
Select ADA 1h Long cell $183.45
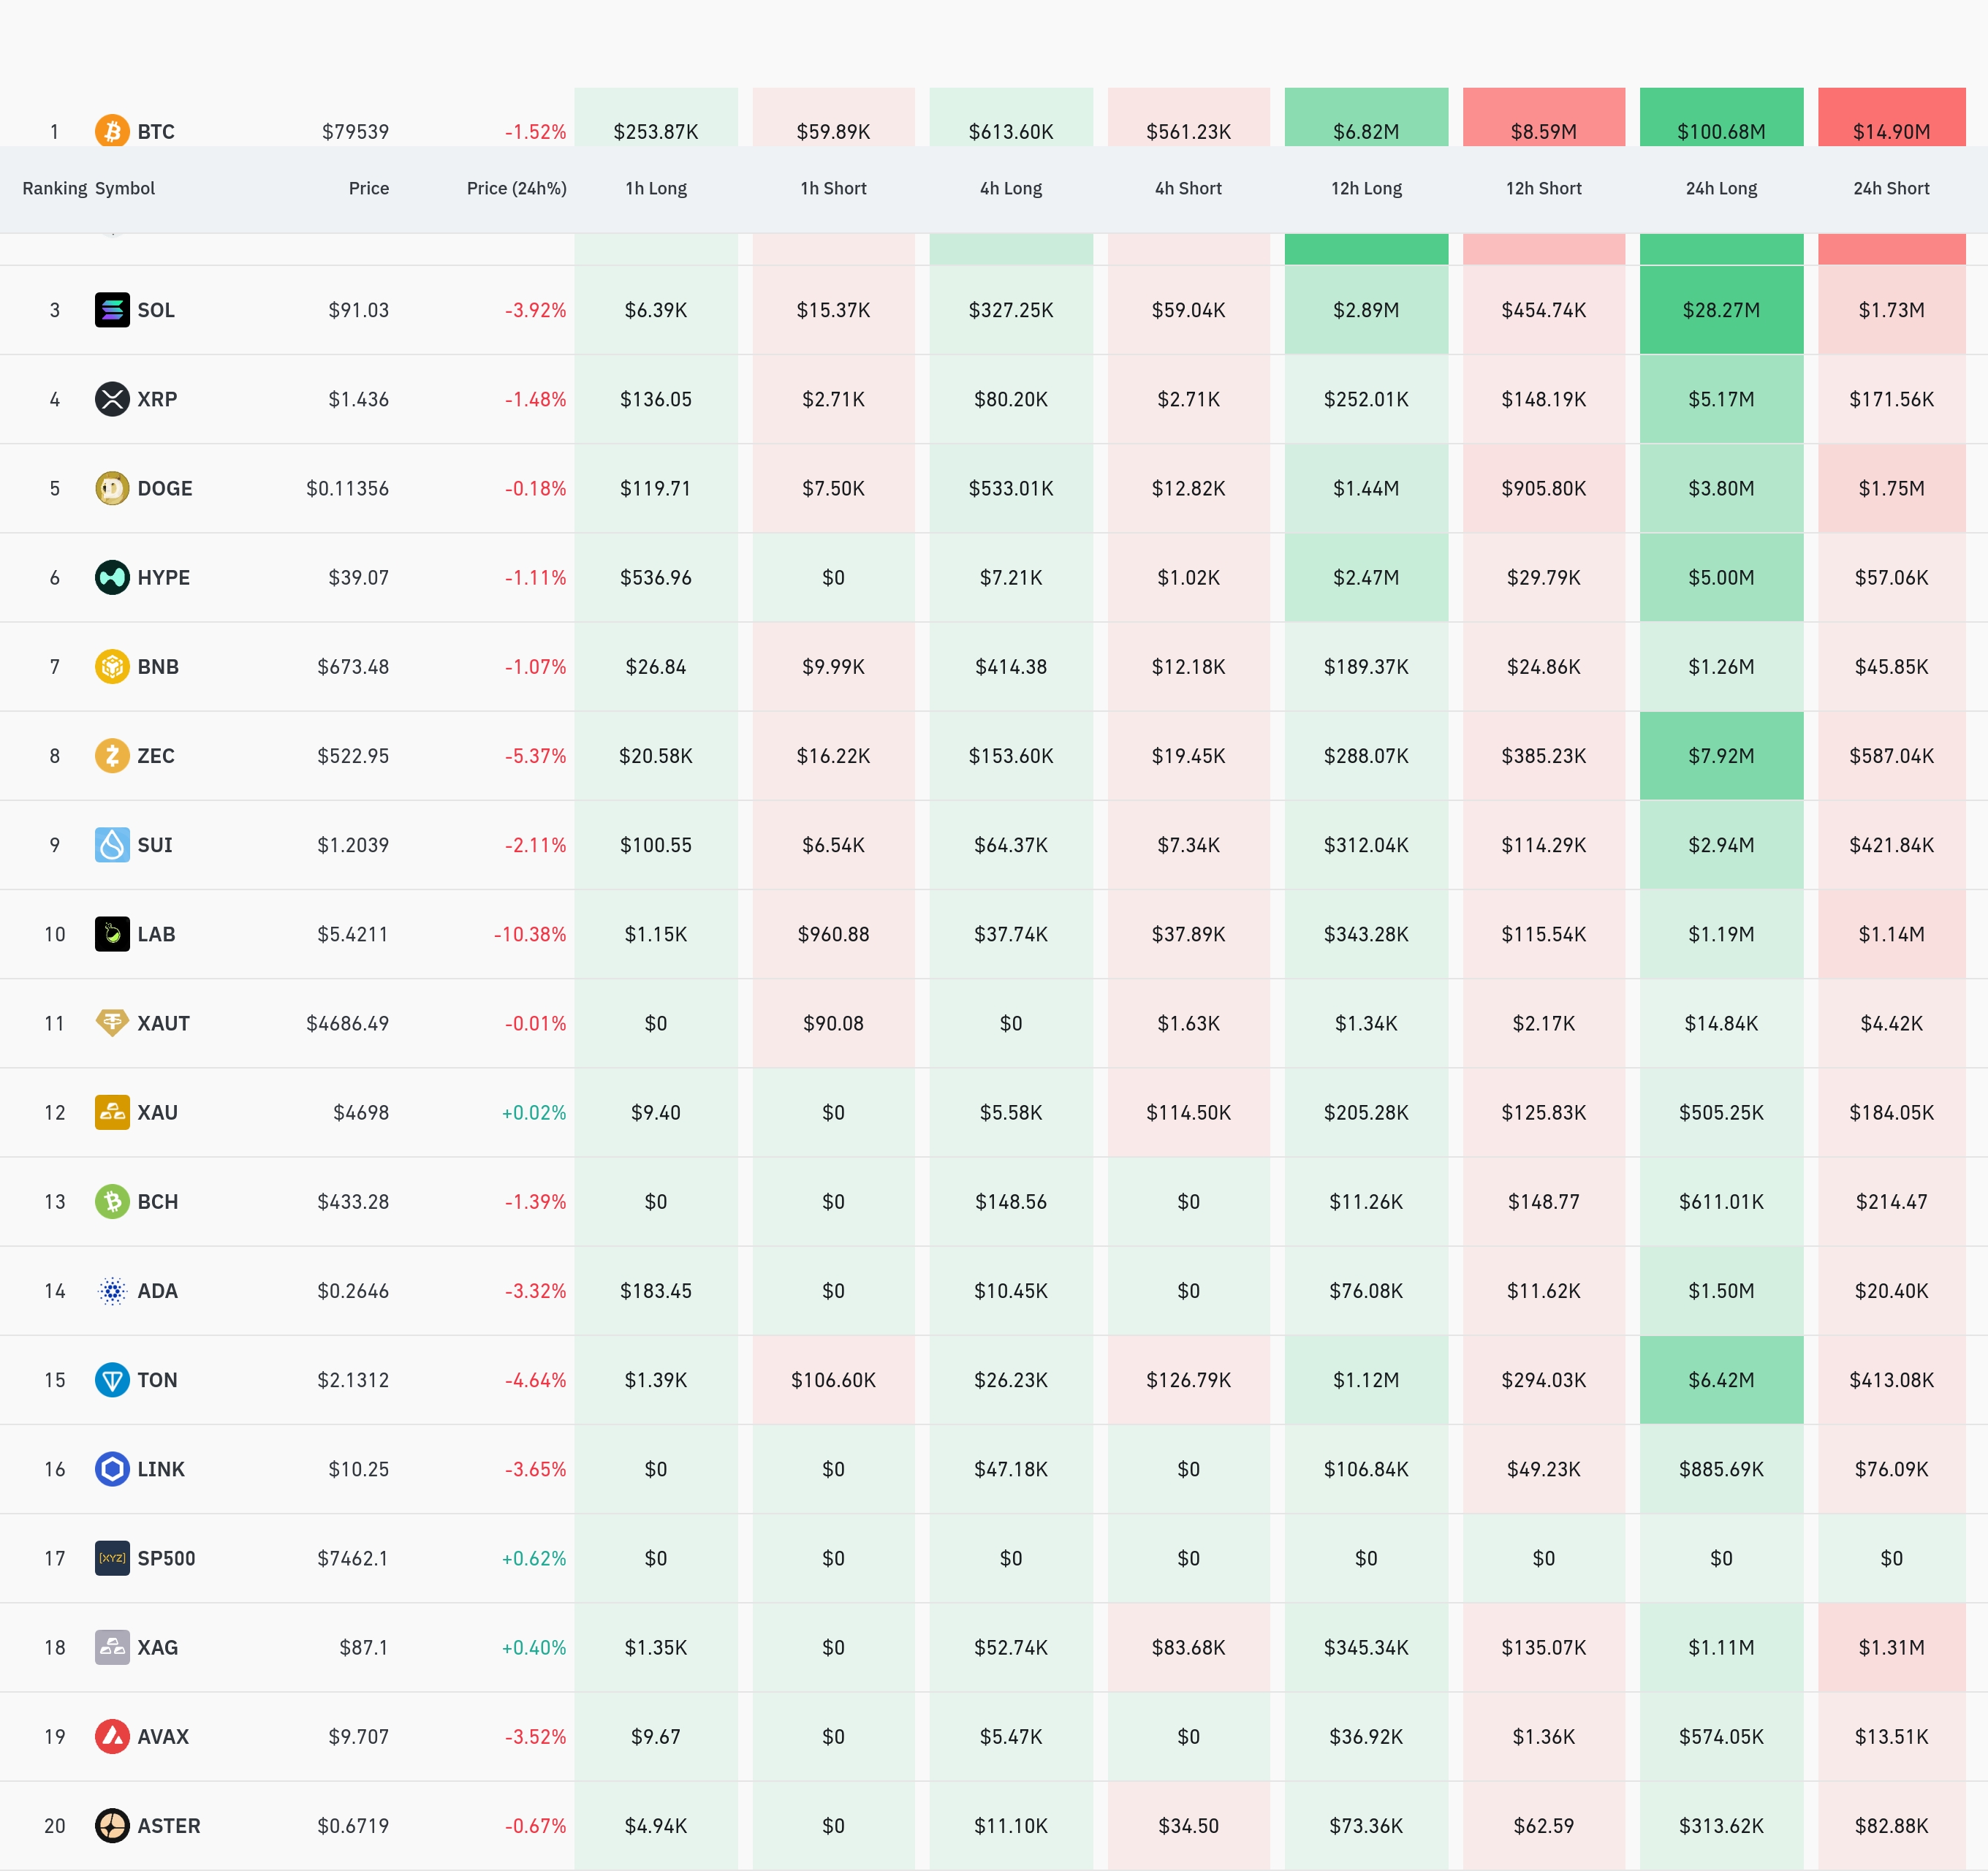point(656,1291)
